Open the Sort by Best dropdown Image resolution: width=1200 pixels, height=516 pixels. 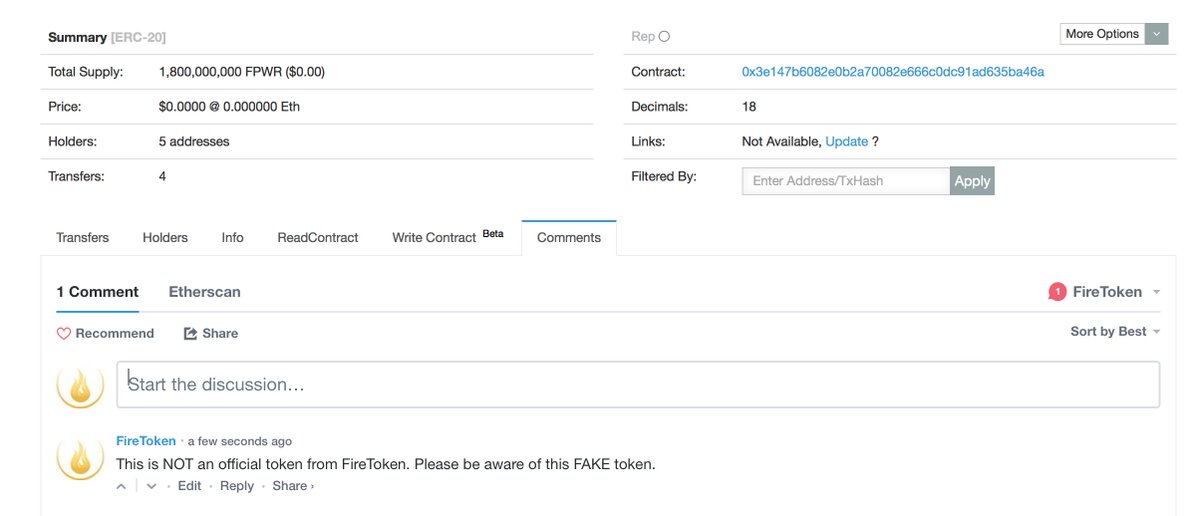(x=1115, y=331)
